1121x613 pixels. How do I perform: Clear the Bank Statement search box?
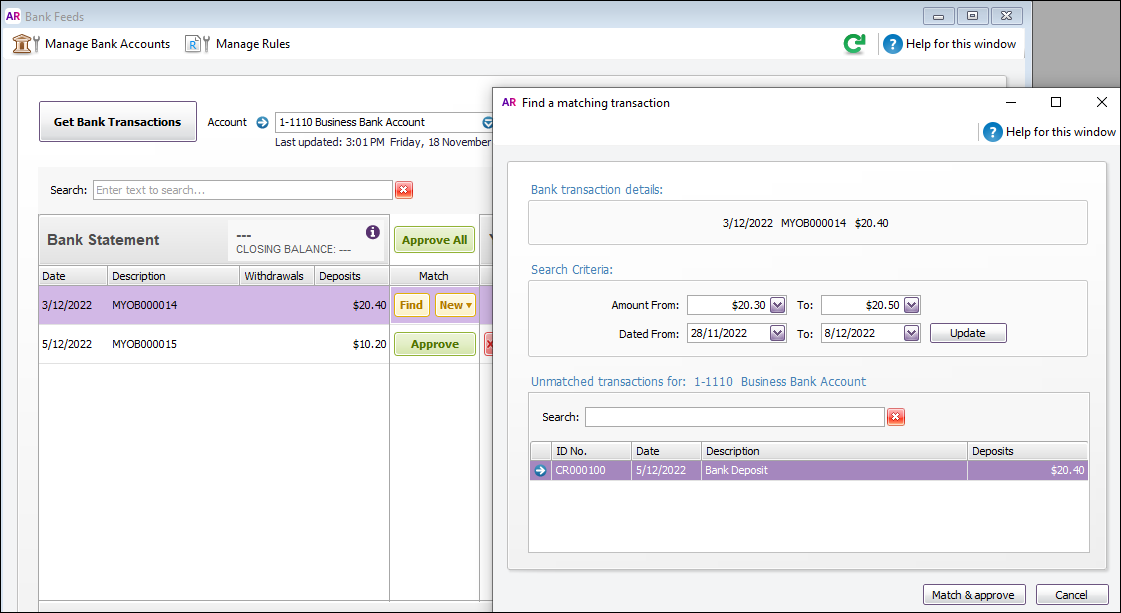pos(404,190)
